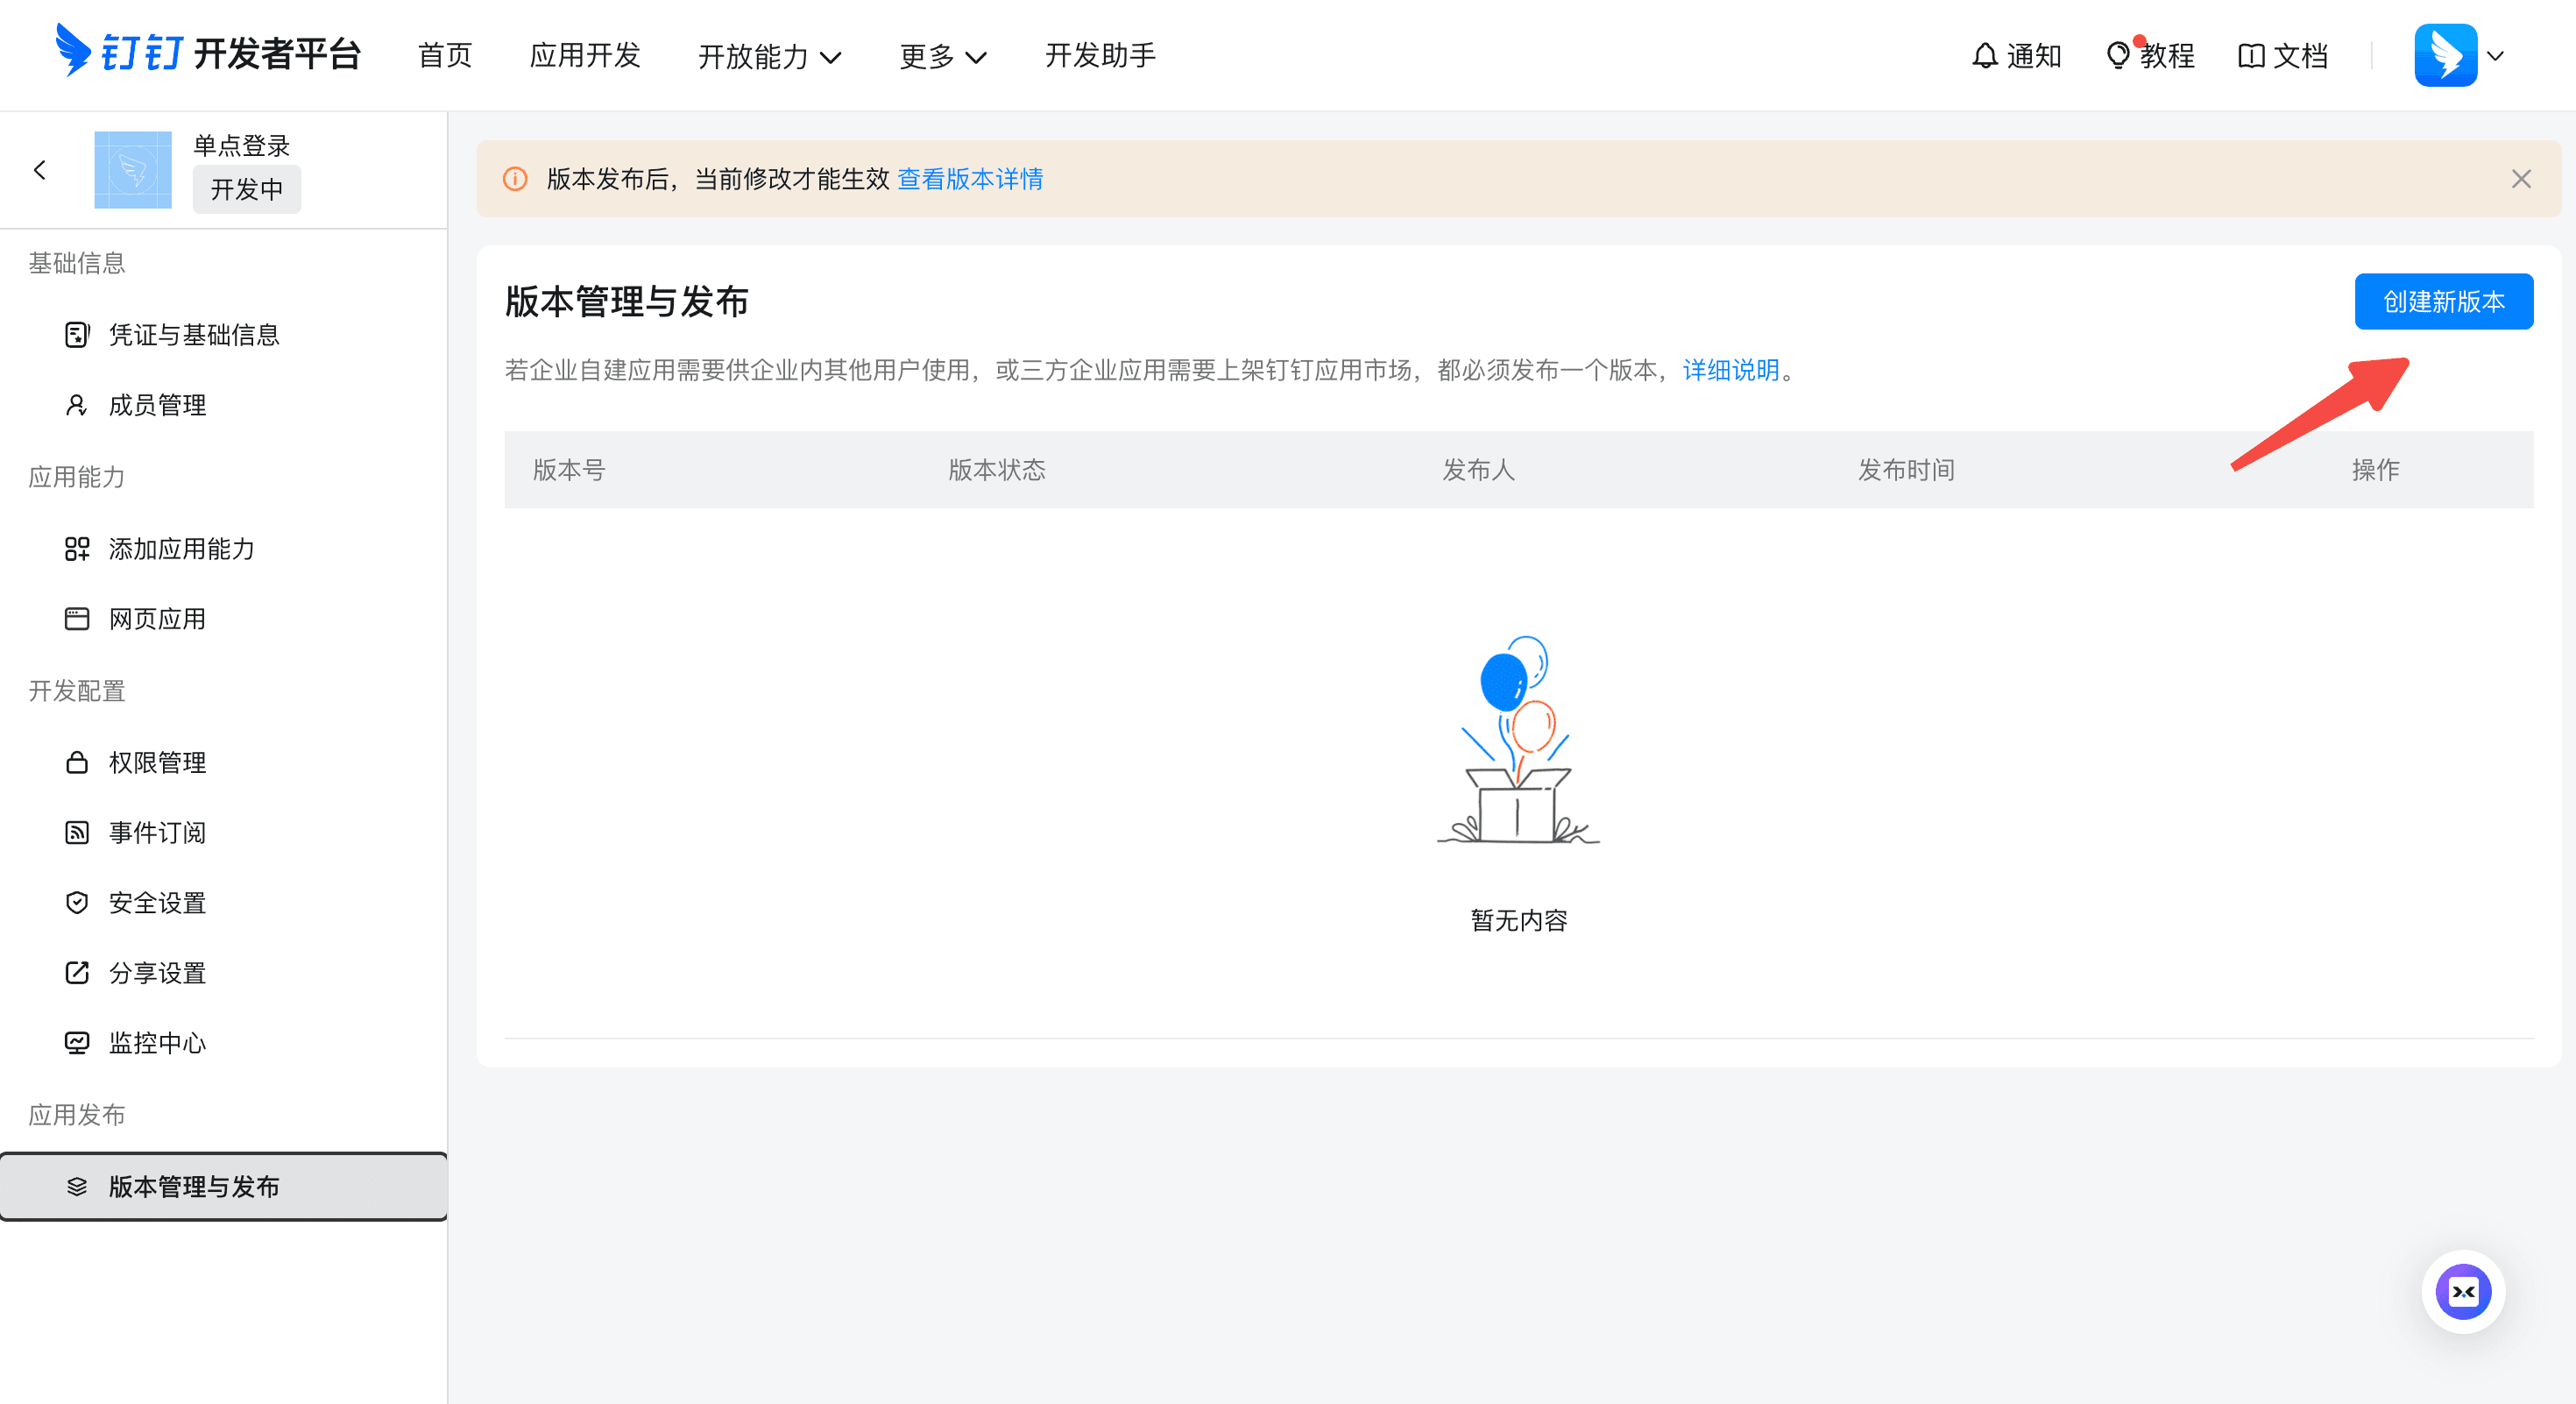Click the tutorial lightbulb icon

coord(2117,56)
